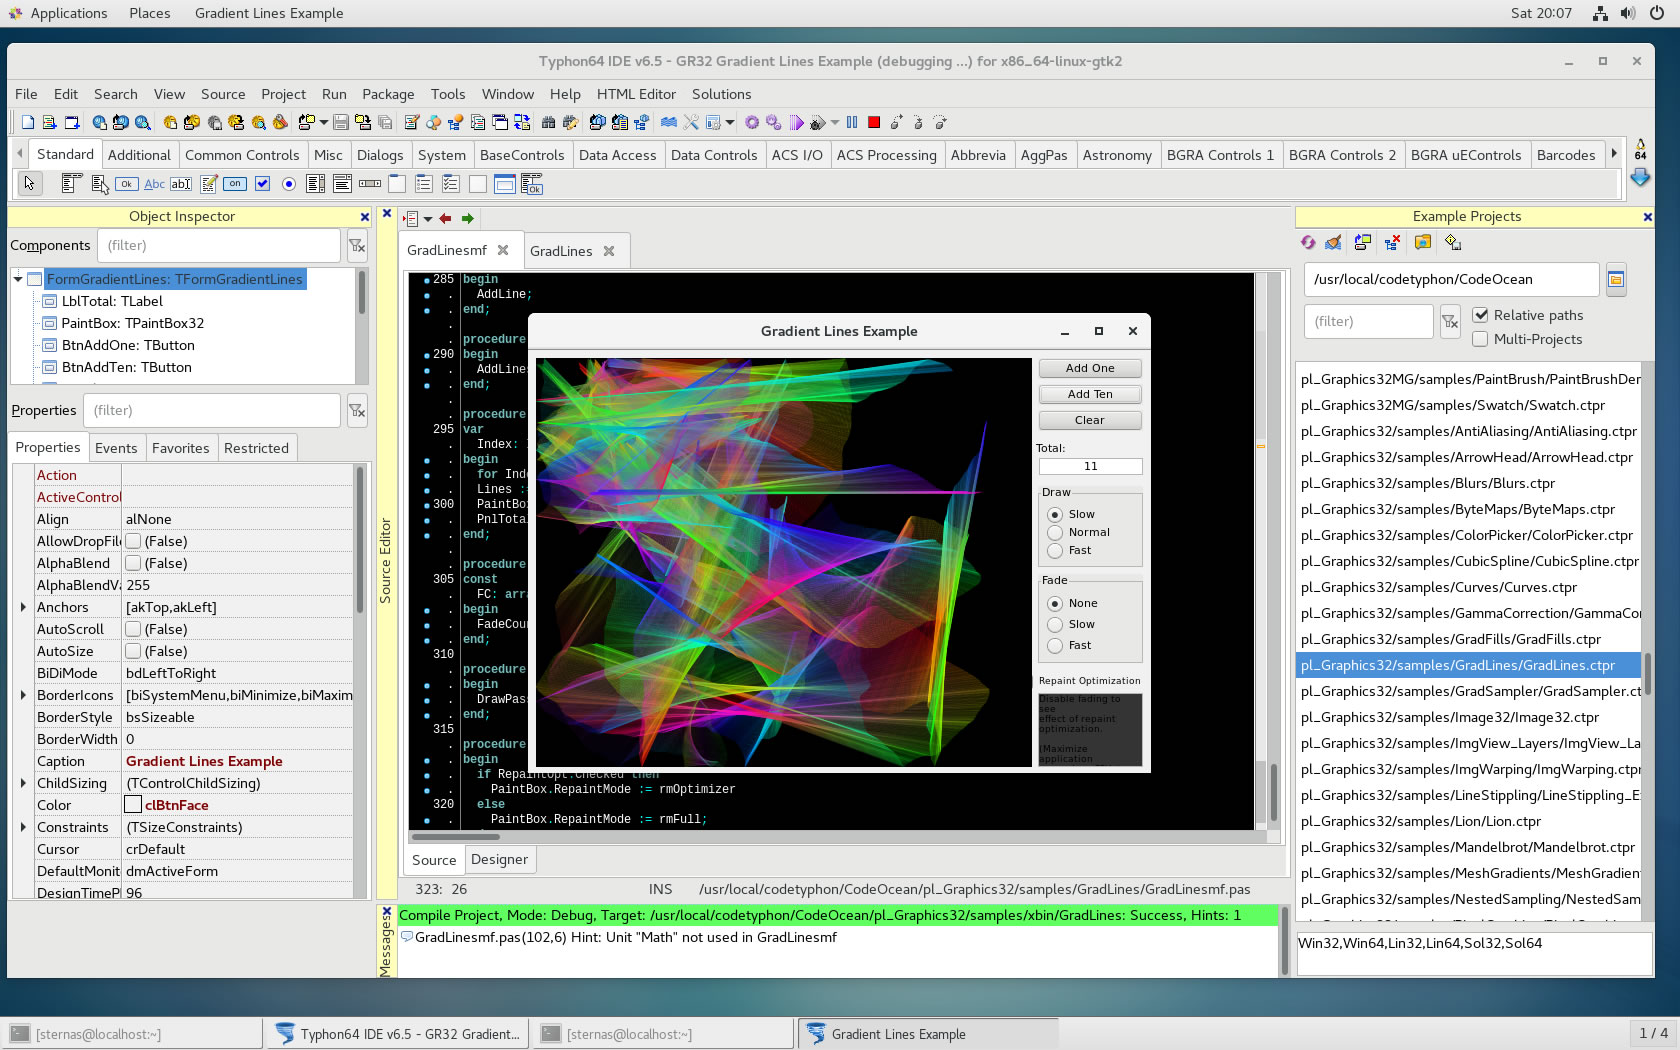Select Slow fade radio button
The height and width of the screenshot is (1050, 1680).
pyautogui.click(x=1055, y=625)
